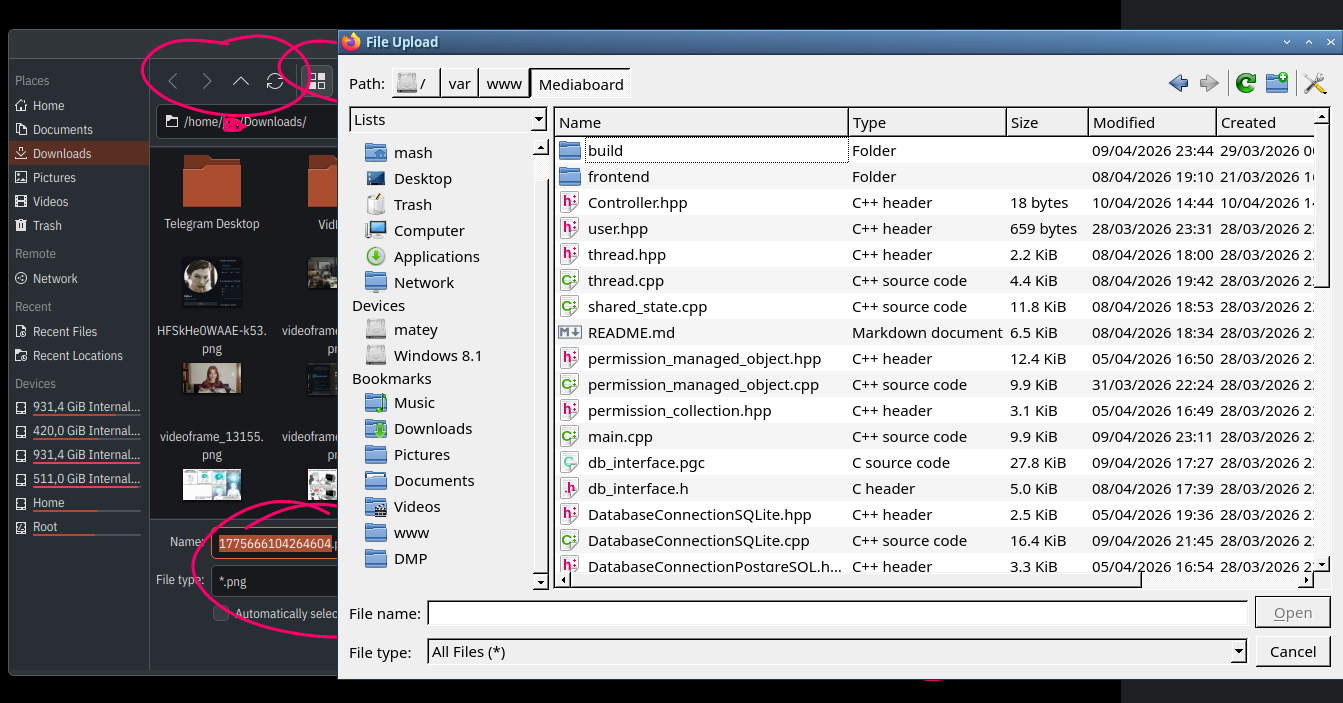1343x703 pixels.
Task: Open Documents in the background dialog Places panel
Action: (78, 129)
